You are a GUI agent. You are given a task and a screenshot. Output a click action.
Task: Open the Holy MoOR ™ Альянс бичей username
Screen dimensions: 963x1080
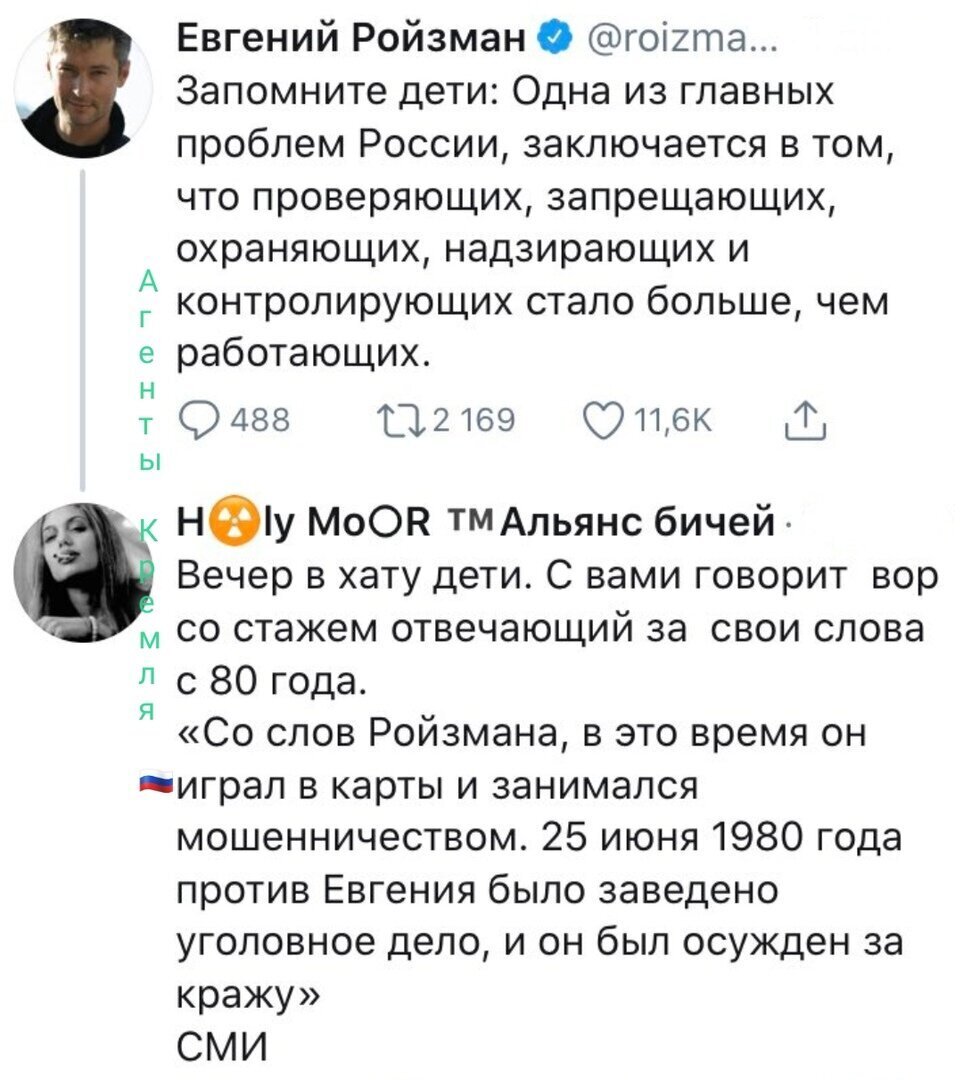tap(475, 522)
